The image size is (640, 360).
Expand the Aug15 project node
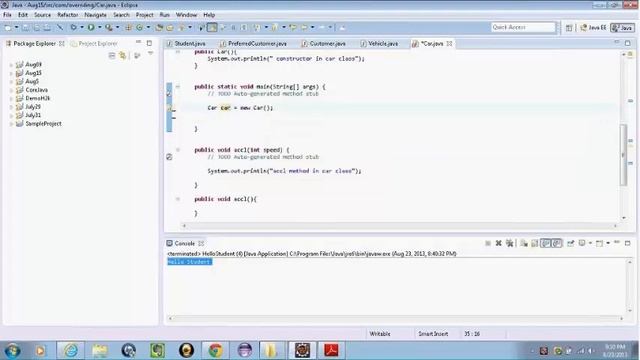[11, 73]
